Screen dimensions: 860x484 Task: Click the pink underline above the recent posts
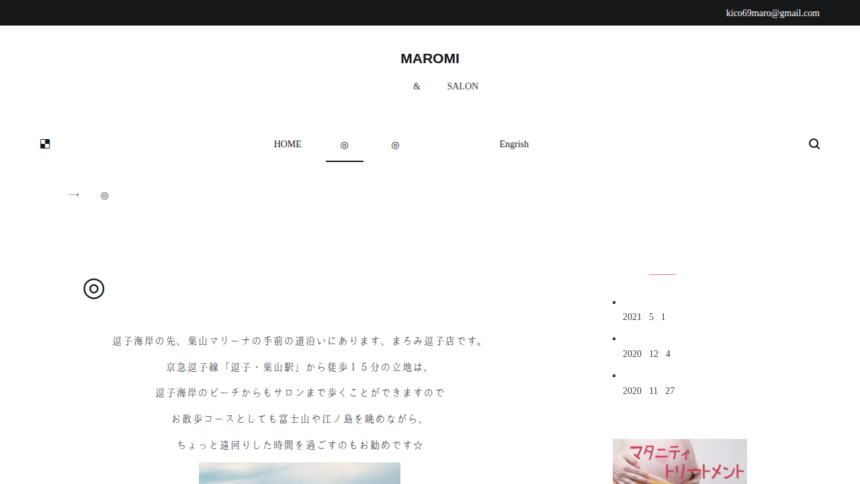coord(662,273)
